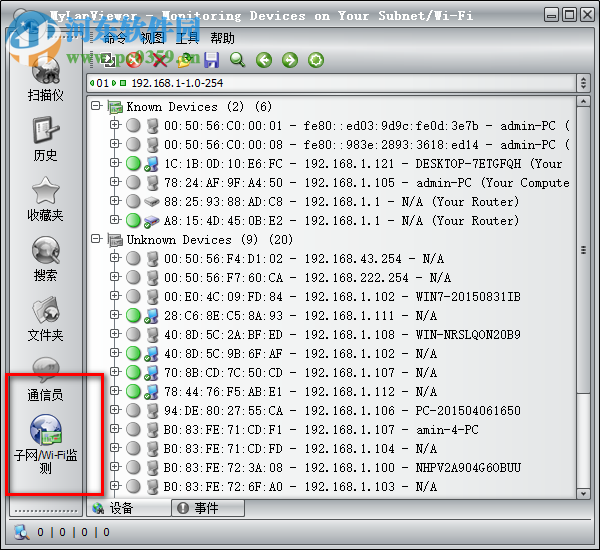Click the device list vertical scrollbar thumb
This screenshot has width=600, height=550.
[583, 250]
